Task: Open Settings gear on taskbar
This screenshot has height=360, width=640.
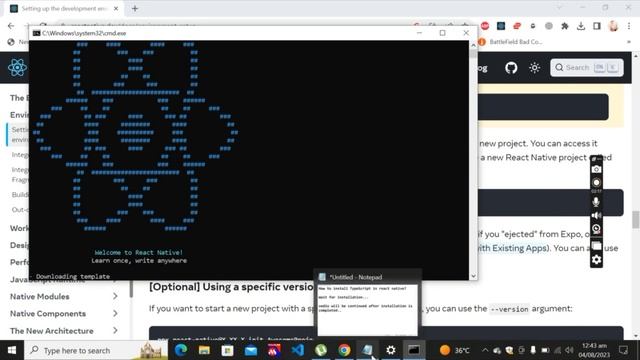Action: tap(391, 350)
